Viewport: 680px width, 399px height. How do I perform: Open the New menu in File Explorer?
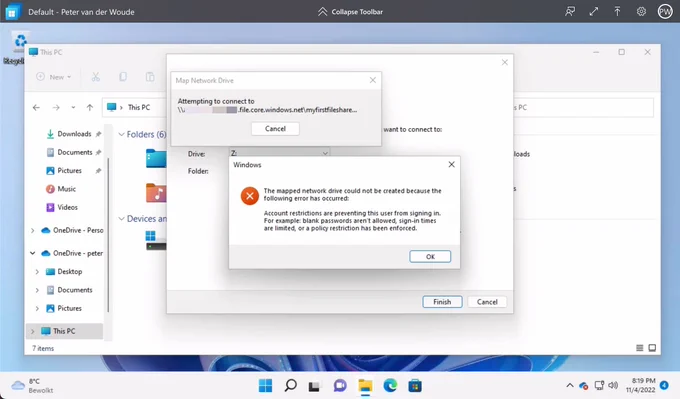54,77
